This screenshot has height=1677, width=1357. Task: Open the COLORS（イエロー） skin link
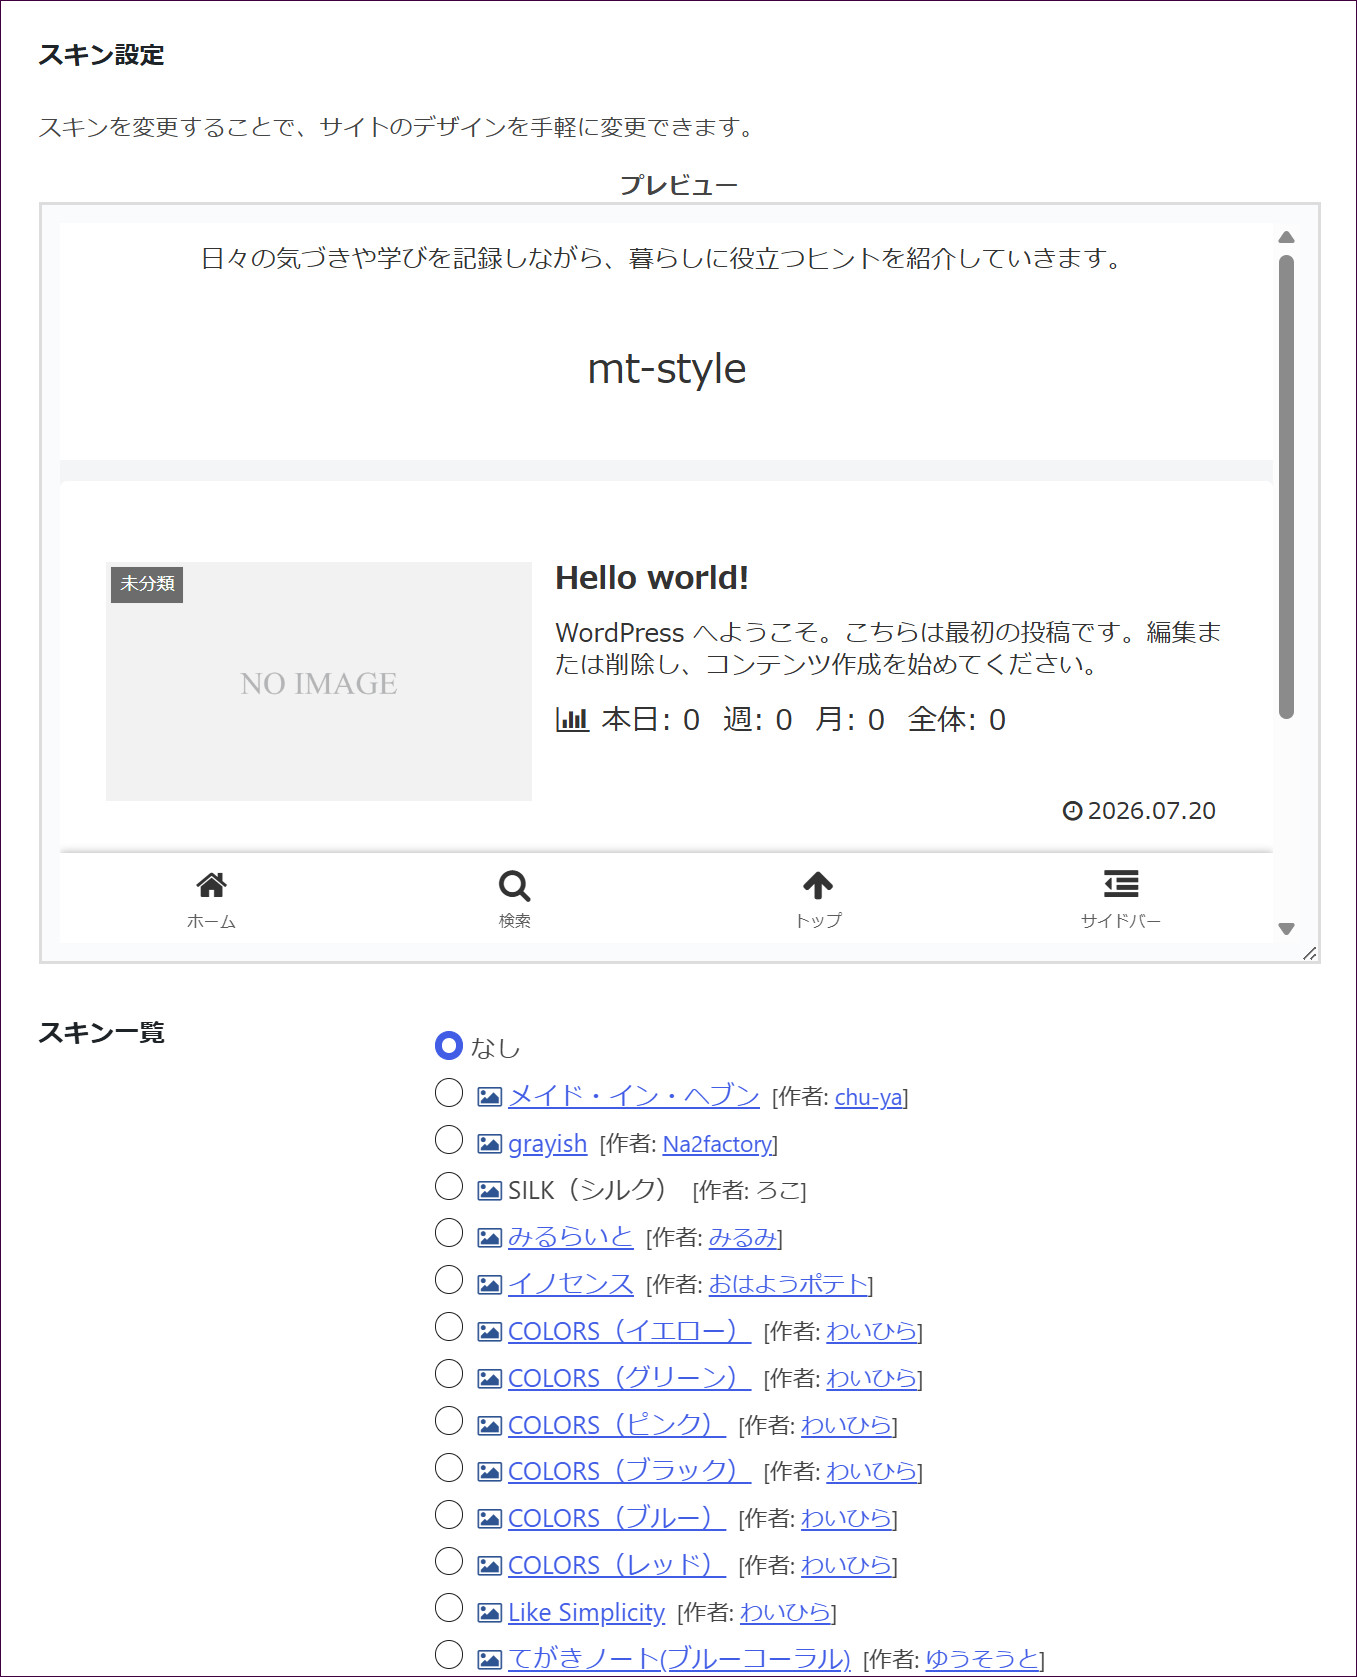tap(629, 1331)
